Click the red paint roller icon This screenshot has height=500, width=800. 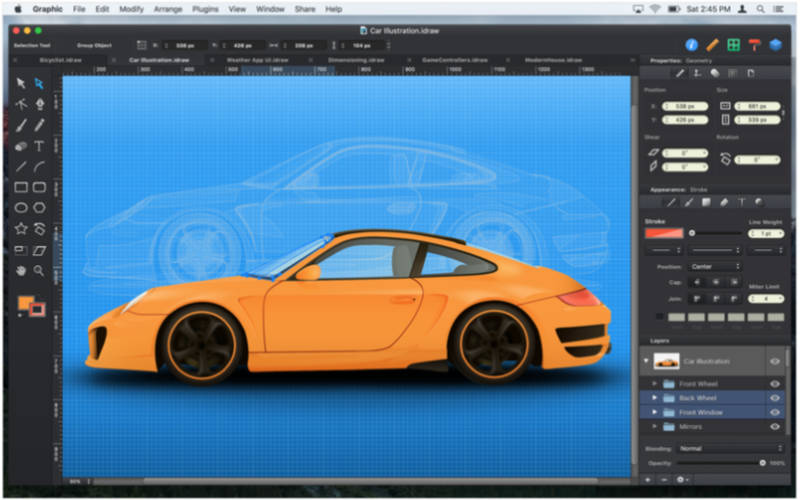pos(755,45)
